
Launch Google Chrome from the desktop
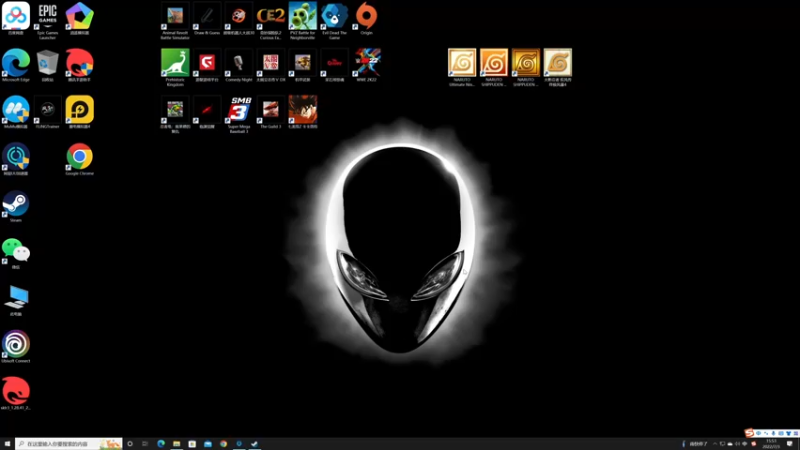(x=80, y=159)
